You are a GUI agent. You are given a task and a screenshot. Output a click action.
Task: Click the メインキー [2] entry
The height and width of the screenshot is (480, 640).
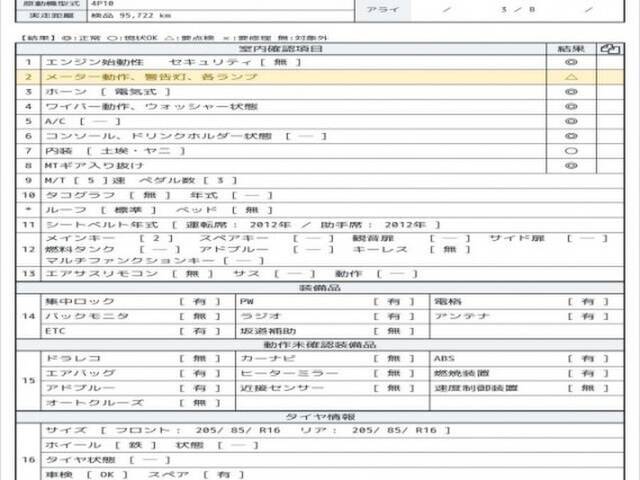[x=109, y=238]
